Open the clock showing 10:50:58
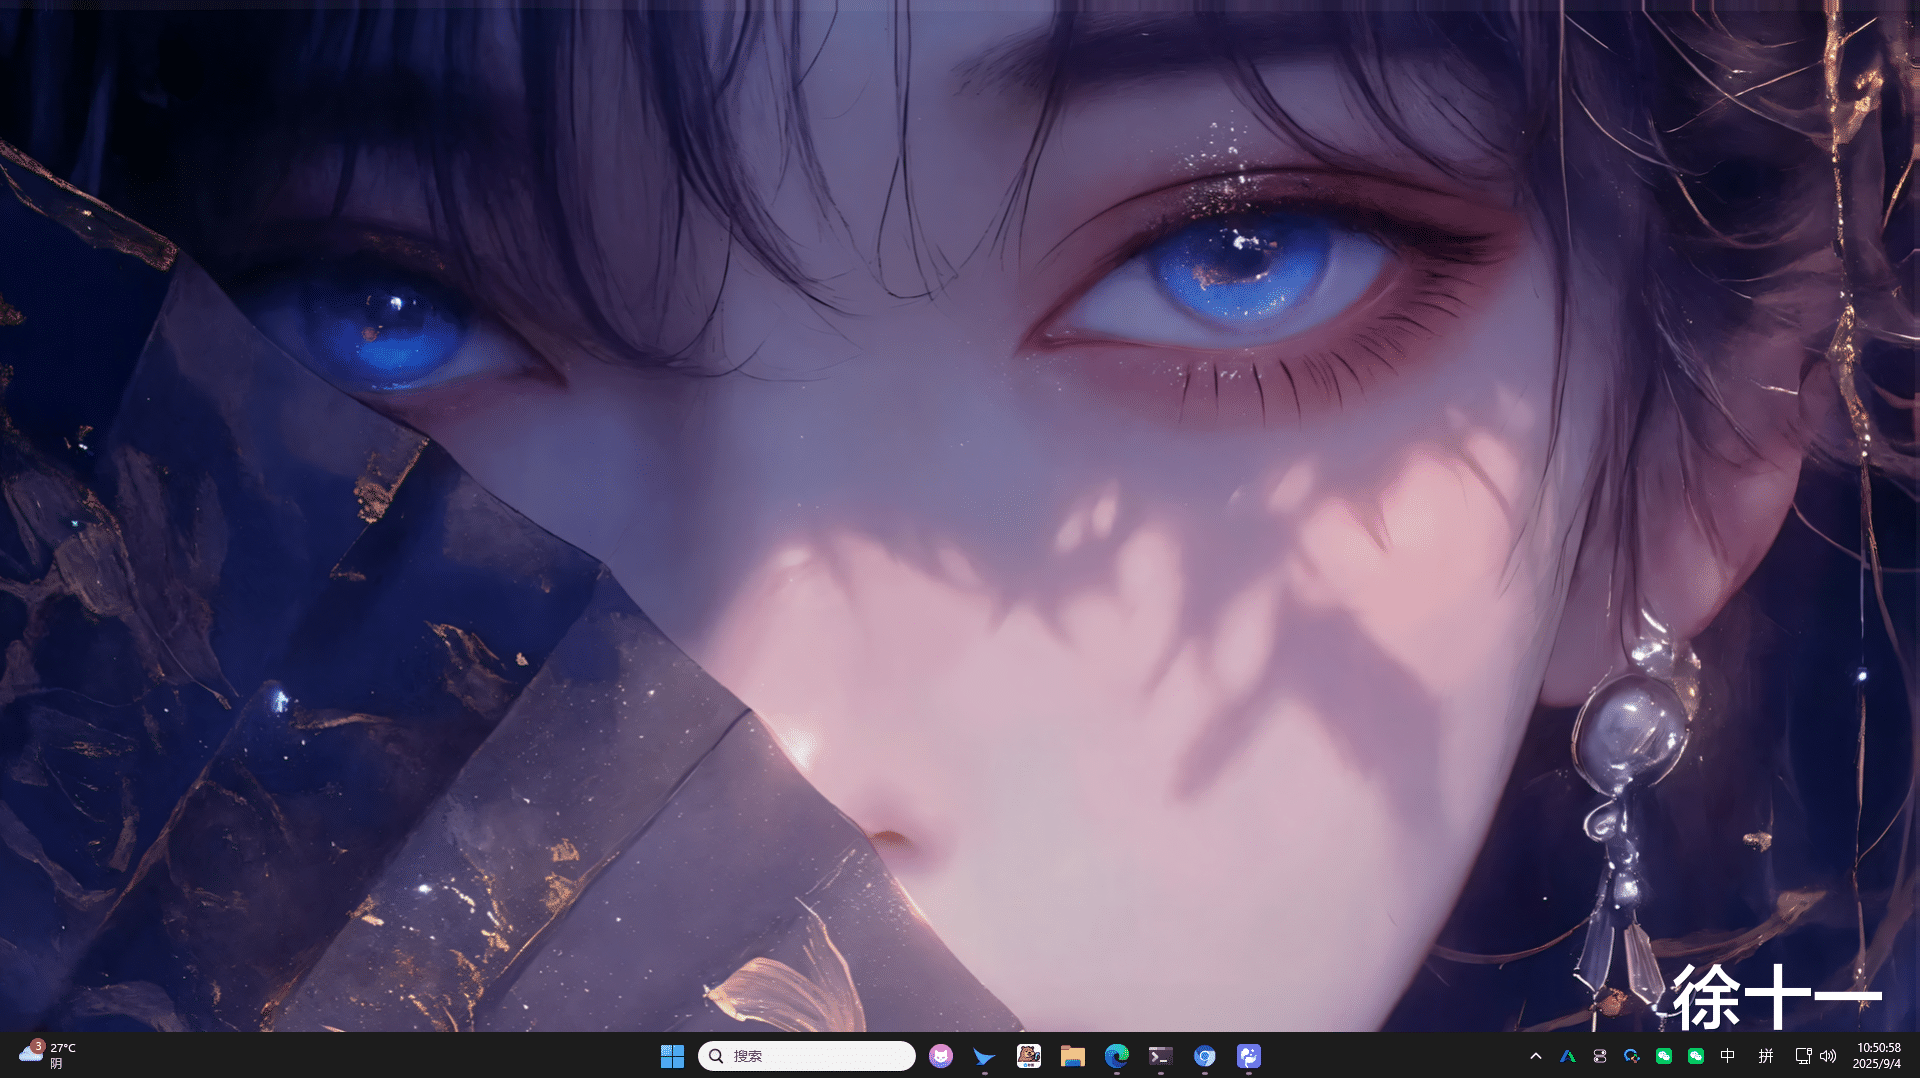This screenshot has width=1920, height=1078. point(1878,1056)
